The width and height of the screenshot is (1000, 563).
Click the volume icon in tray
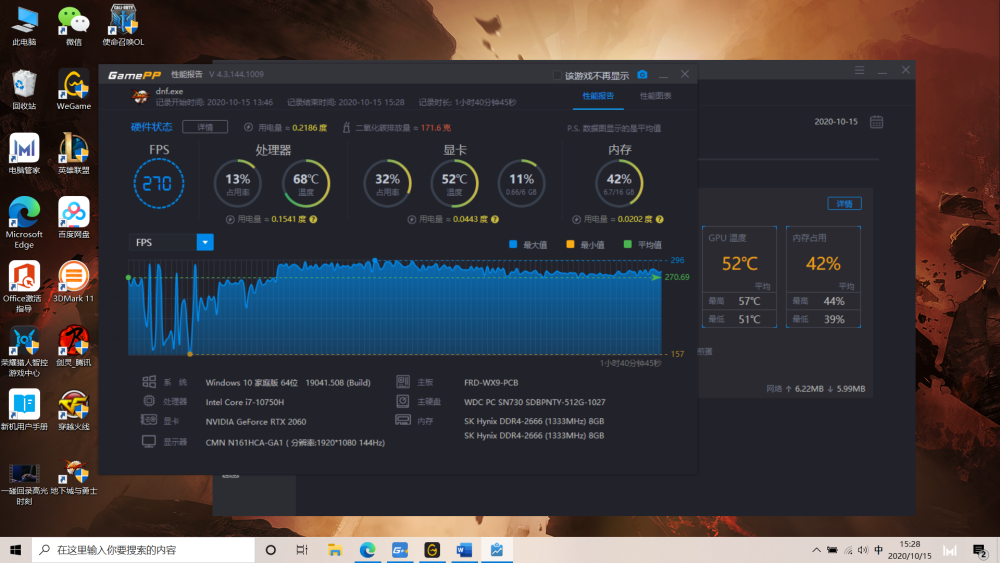pos(863,550)
